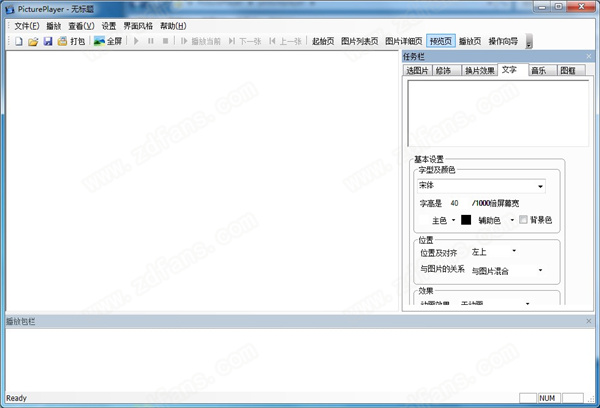Click the PicturePlayer title bar app icon
Viewport: 600px width, 408px height.
(x=10, y=9)
